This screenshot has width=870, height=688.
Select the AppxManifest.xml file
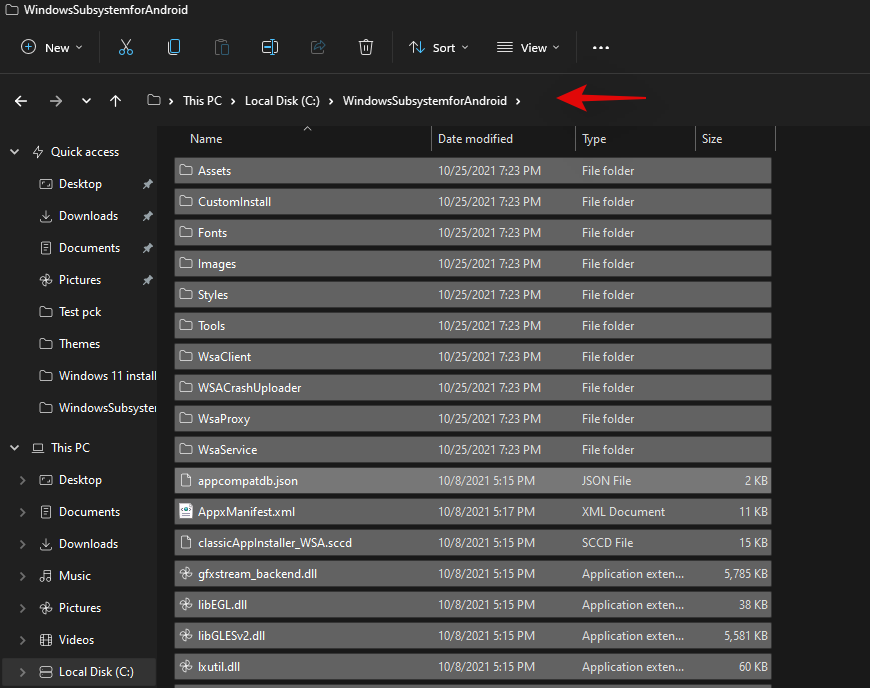point(246,512)
